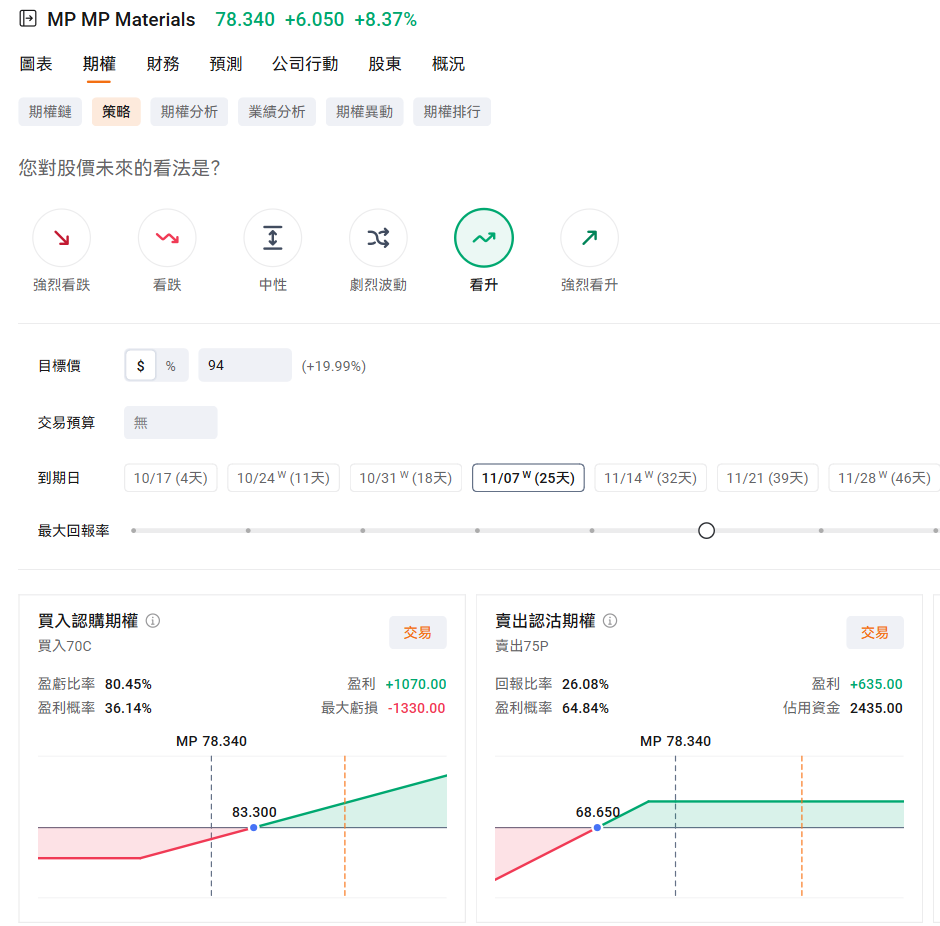940x926 pixels.
Task: Select the 看跌 bearish sentiment icon
Action: tap(167, 237)
